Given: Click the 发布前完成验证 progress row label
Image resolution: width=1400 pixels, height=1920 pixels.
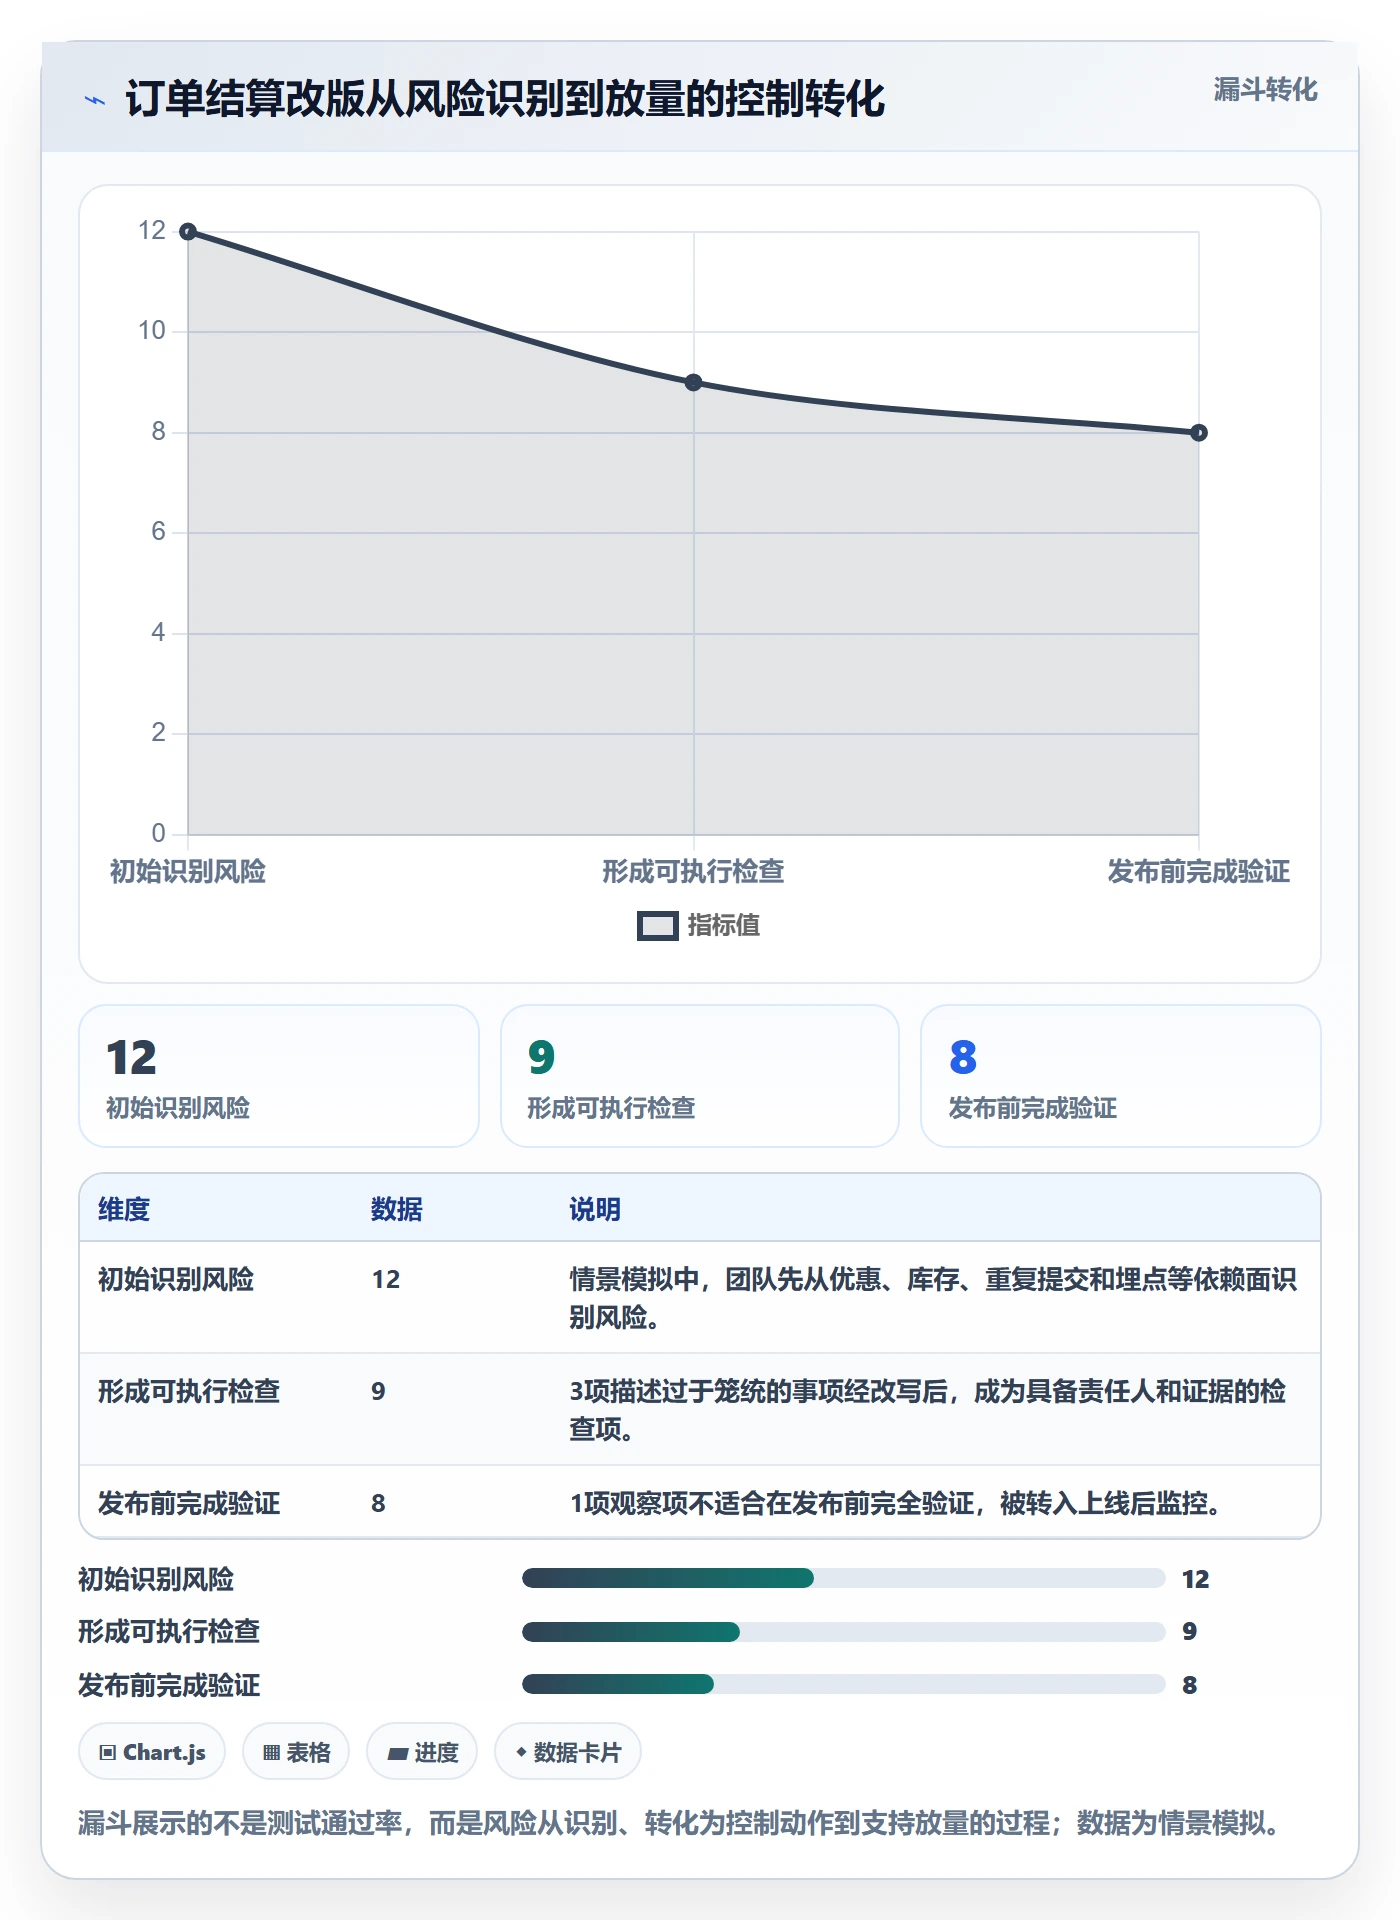Looking at the screenshot, I should tap(170, 1685).
